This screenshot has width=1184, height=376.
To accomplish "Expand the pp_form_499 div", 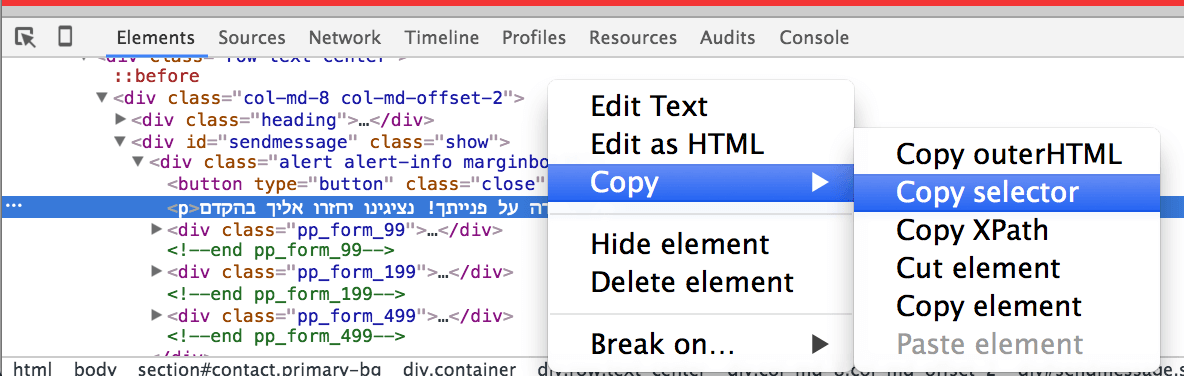I will coord(157,314).
